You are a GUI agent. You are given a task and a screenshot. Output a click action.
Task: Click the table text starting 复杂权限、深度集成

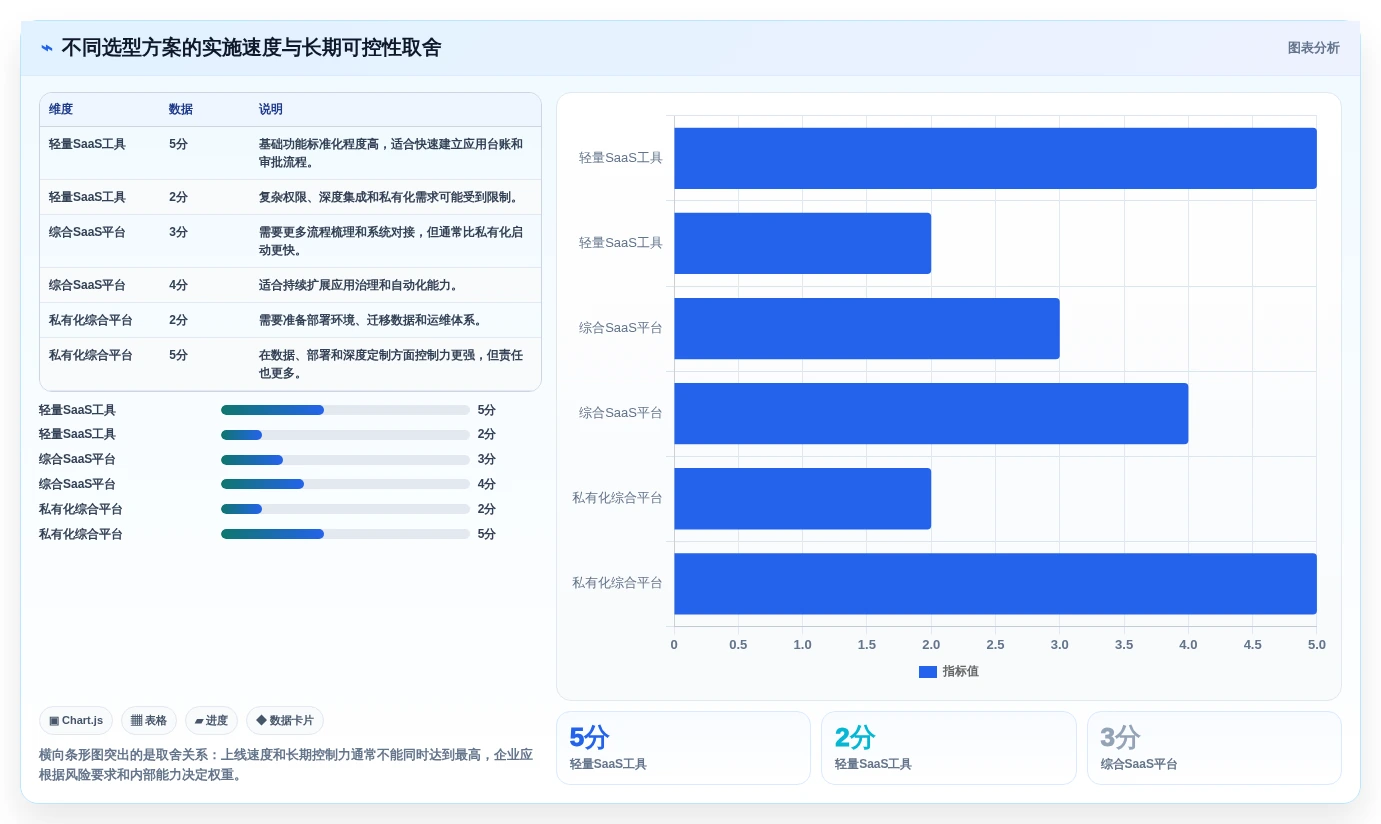click(x=391, y=197)
